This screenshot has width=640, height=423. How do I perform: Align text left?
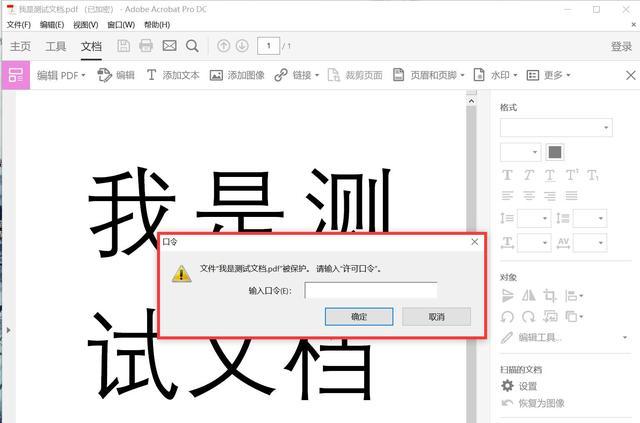click(x=507, y=196)
